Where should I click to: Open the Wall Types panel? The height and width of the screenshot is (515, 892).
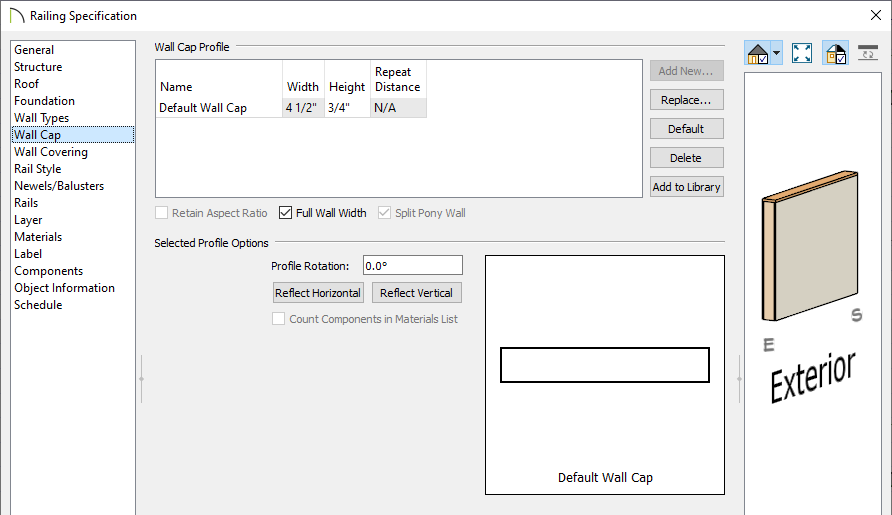pos(42,118)
